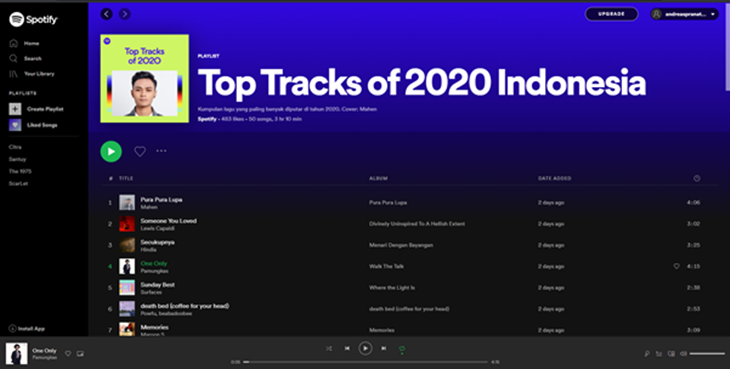
Task: Select the track One Only in the list
Action: pos(154,263)
